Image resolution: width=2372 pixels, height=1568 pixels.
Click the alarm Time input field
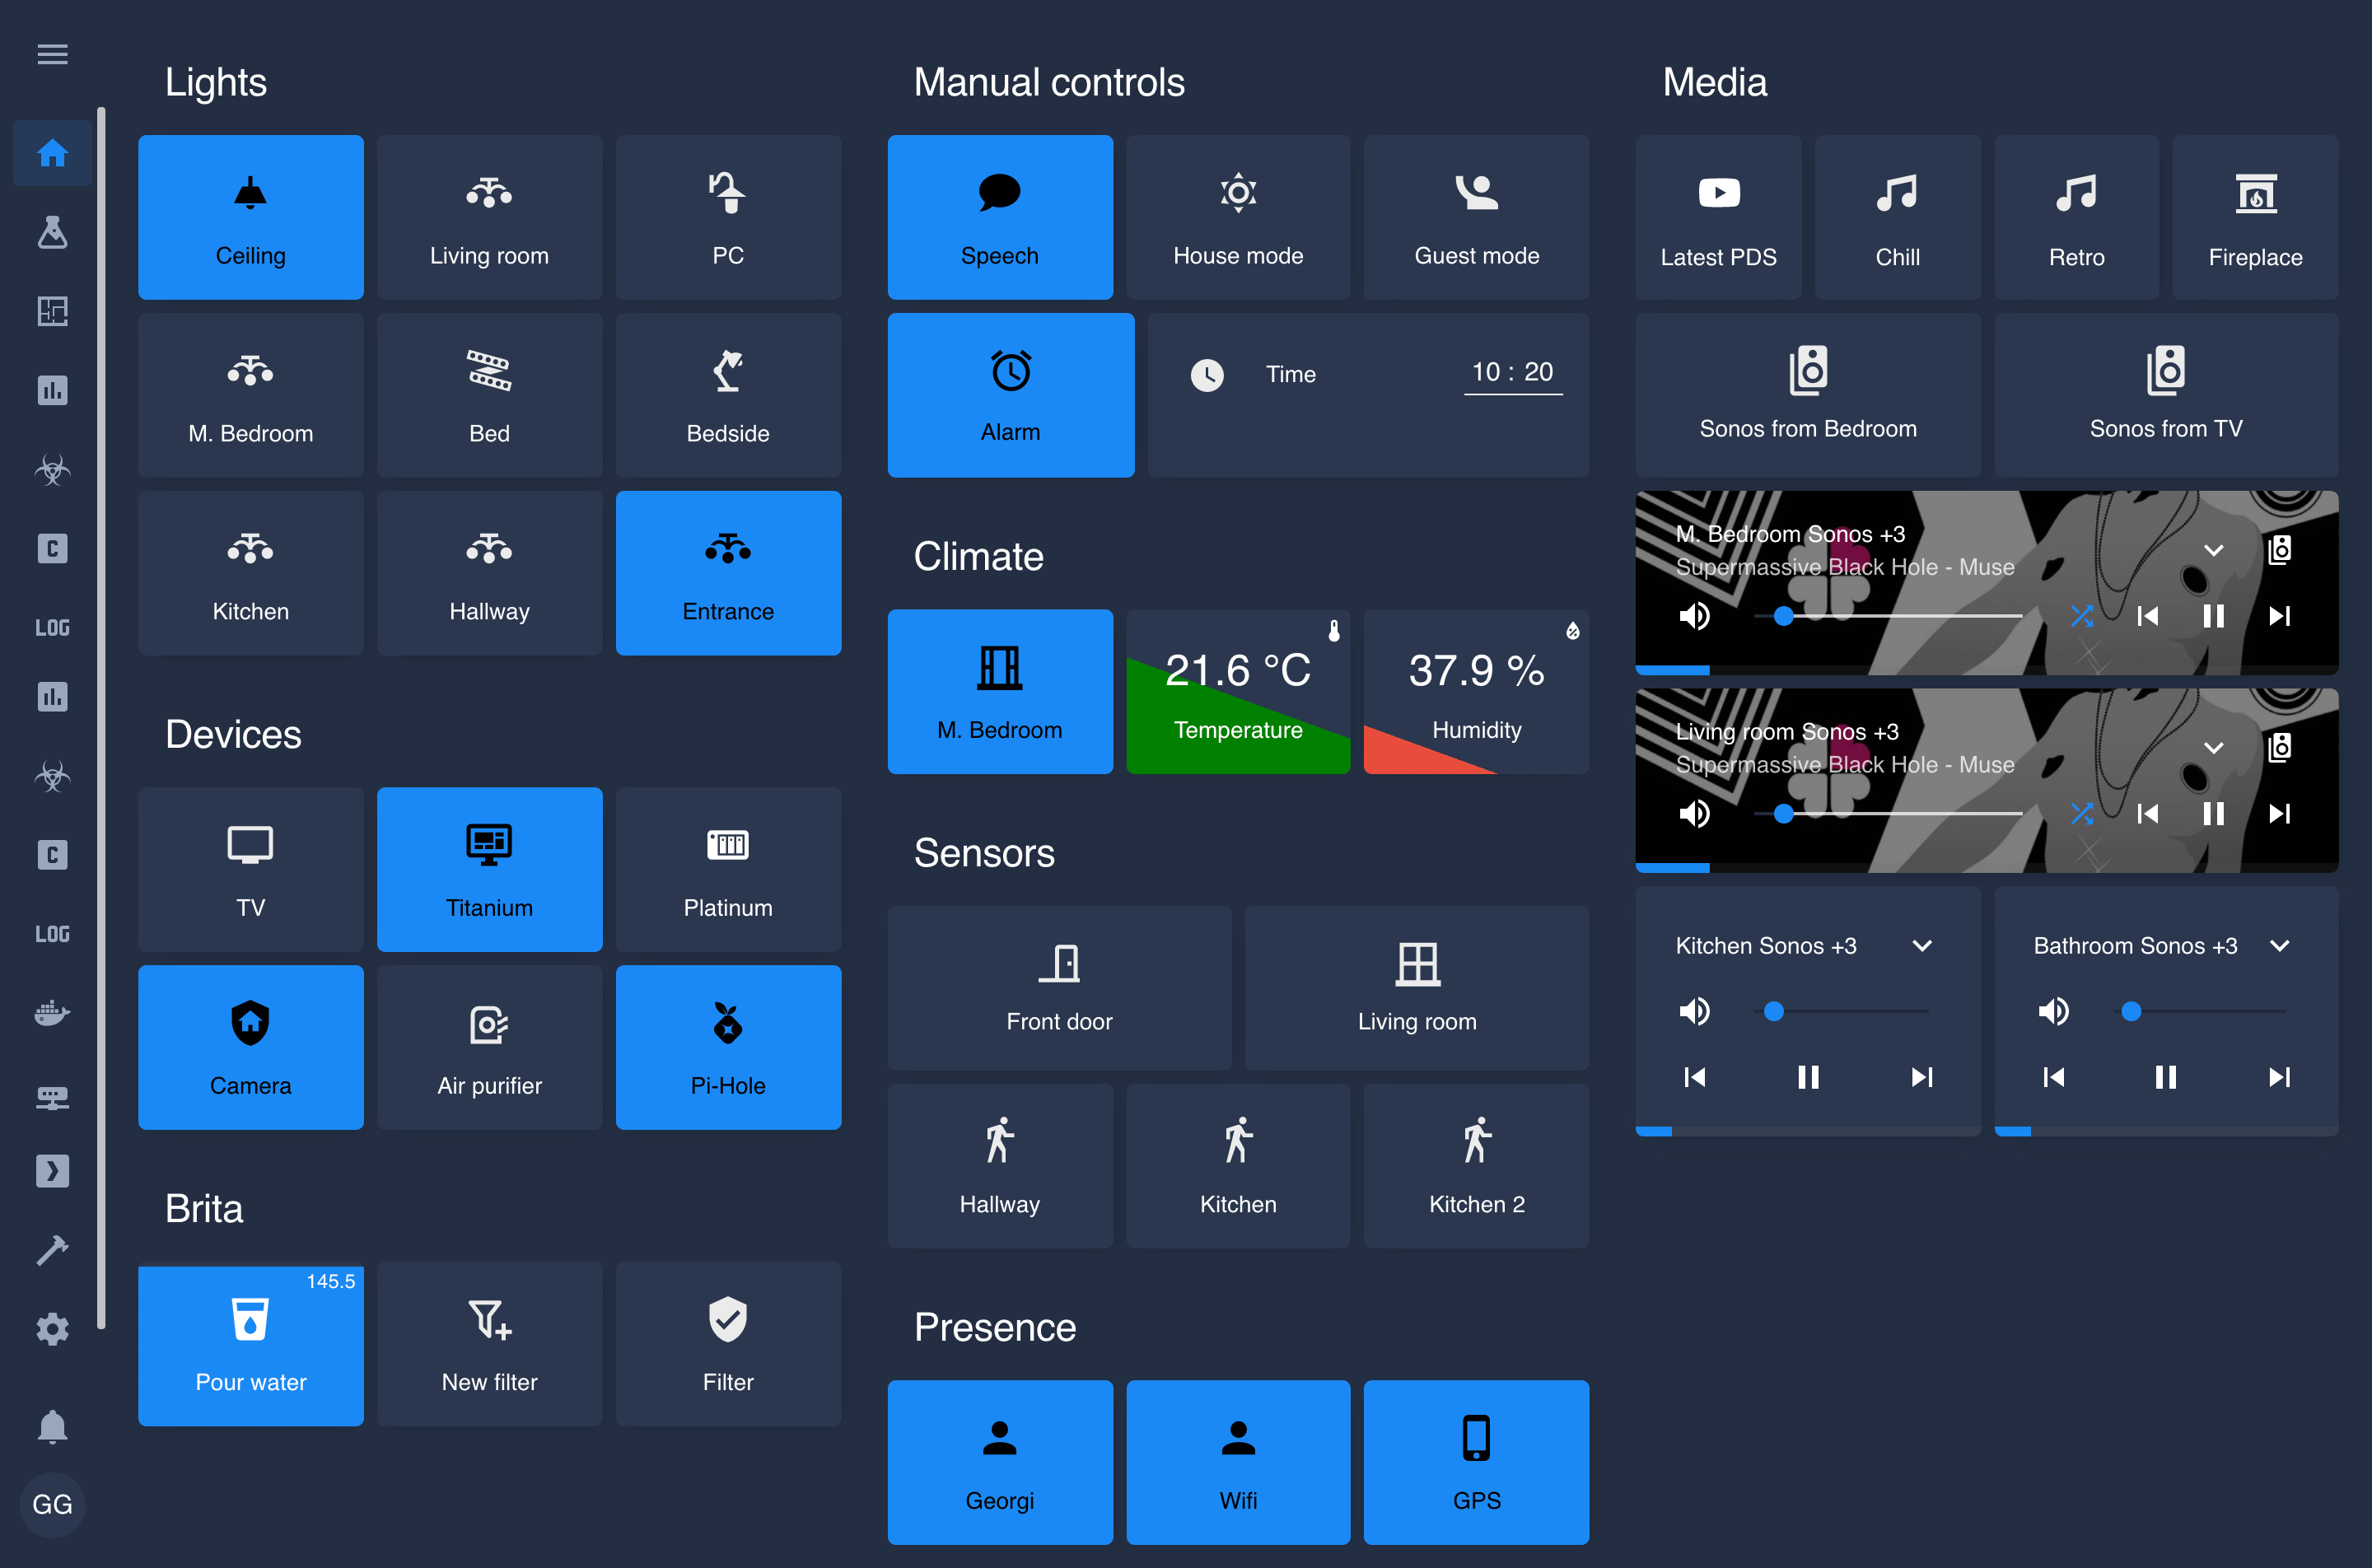click(1512, 373)
